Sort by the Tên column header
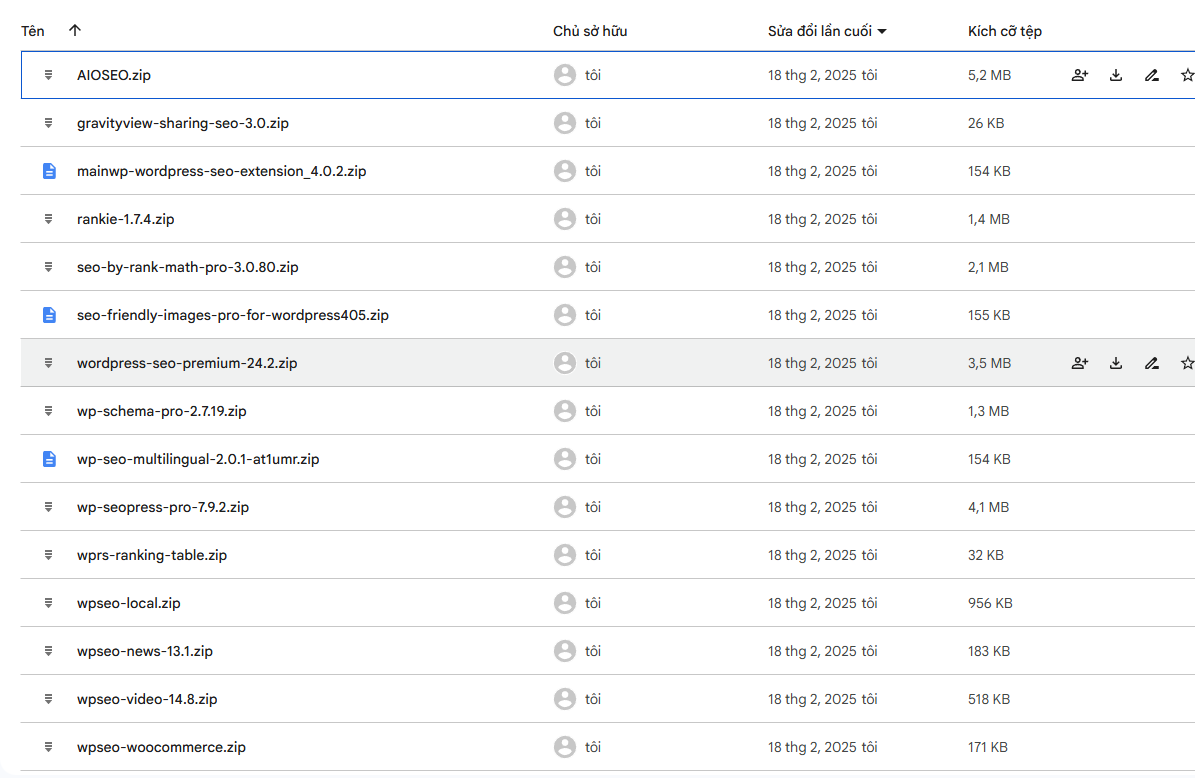The height and width of the screenshot is (778, 1195). click(x=33, y=31)
